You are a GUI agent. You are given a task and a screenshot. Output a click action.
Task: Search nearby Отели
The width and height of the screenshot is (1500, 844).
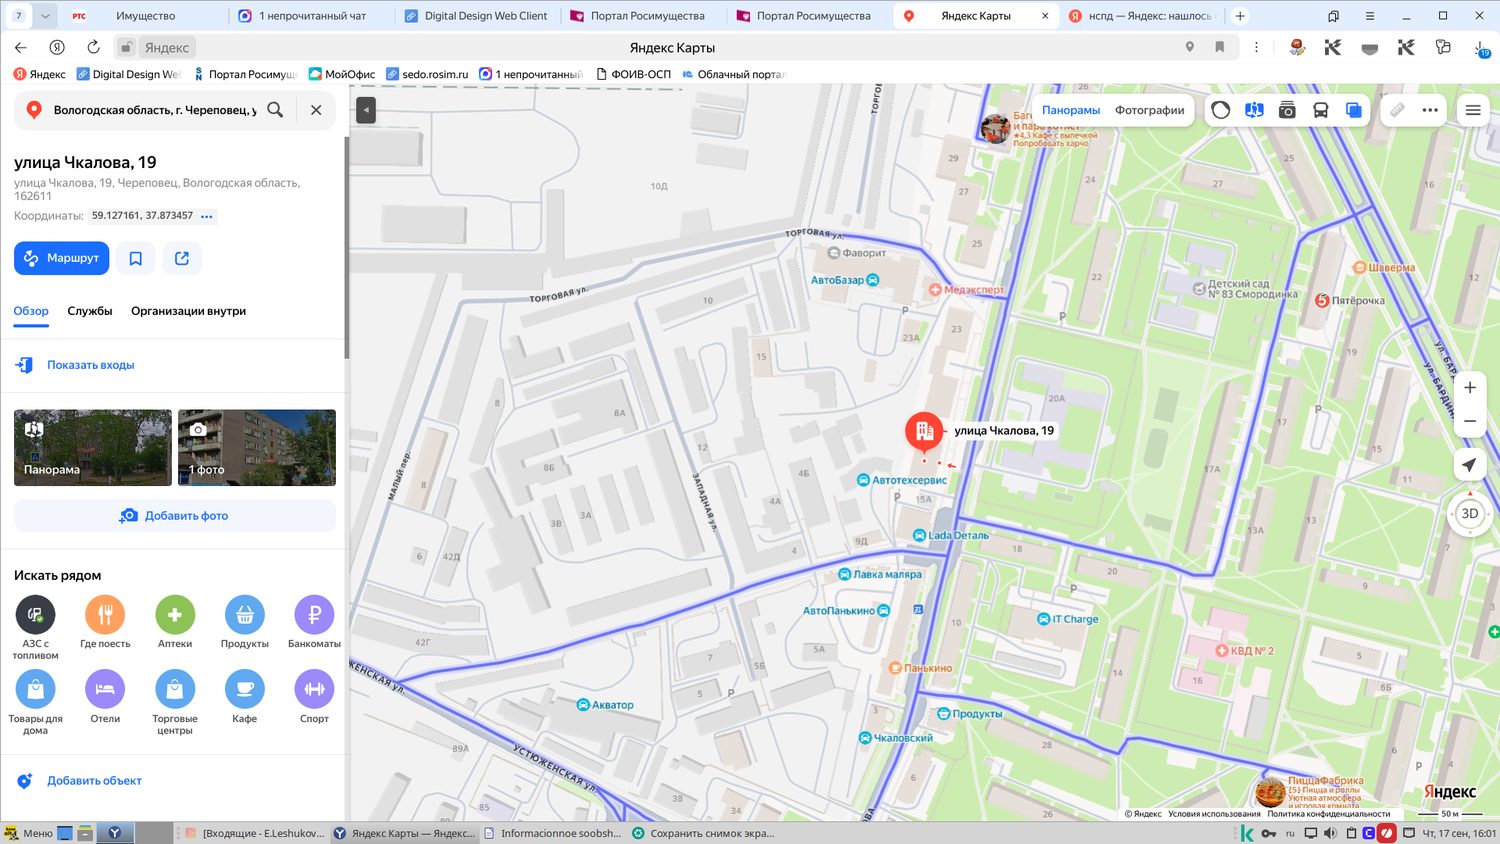pyautogui.click(x=105, y=689)
